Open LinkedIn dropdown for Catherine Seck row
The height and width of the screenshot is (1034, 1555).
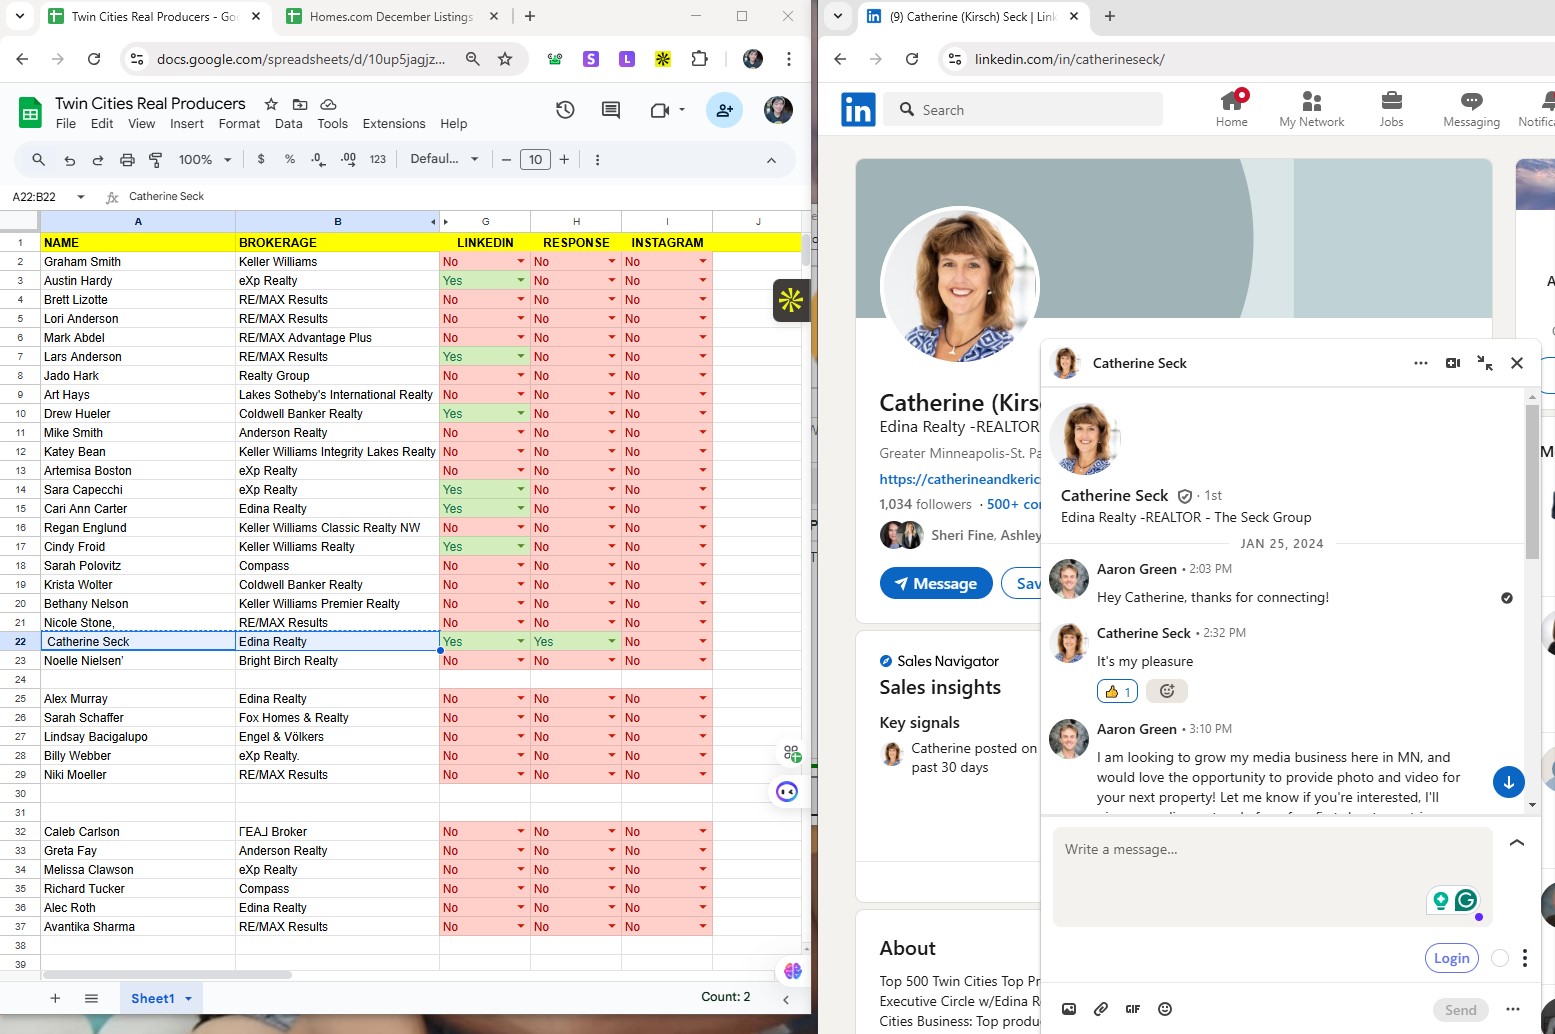coord(521,642)
